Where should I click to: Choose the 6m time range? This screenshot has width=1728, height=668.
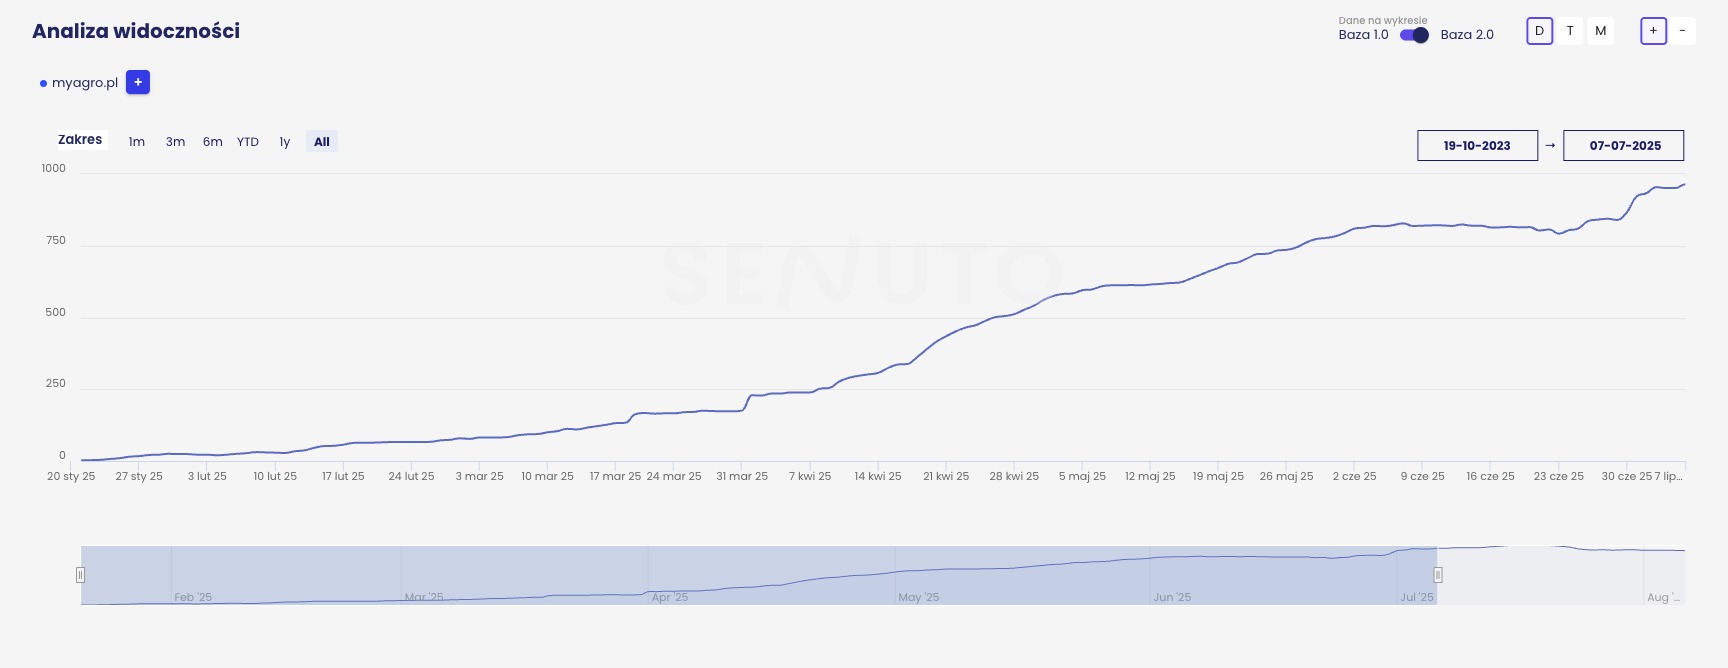point(212,142)
